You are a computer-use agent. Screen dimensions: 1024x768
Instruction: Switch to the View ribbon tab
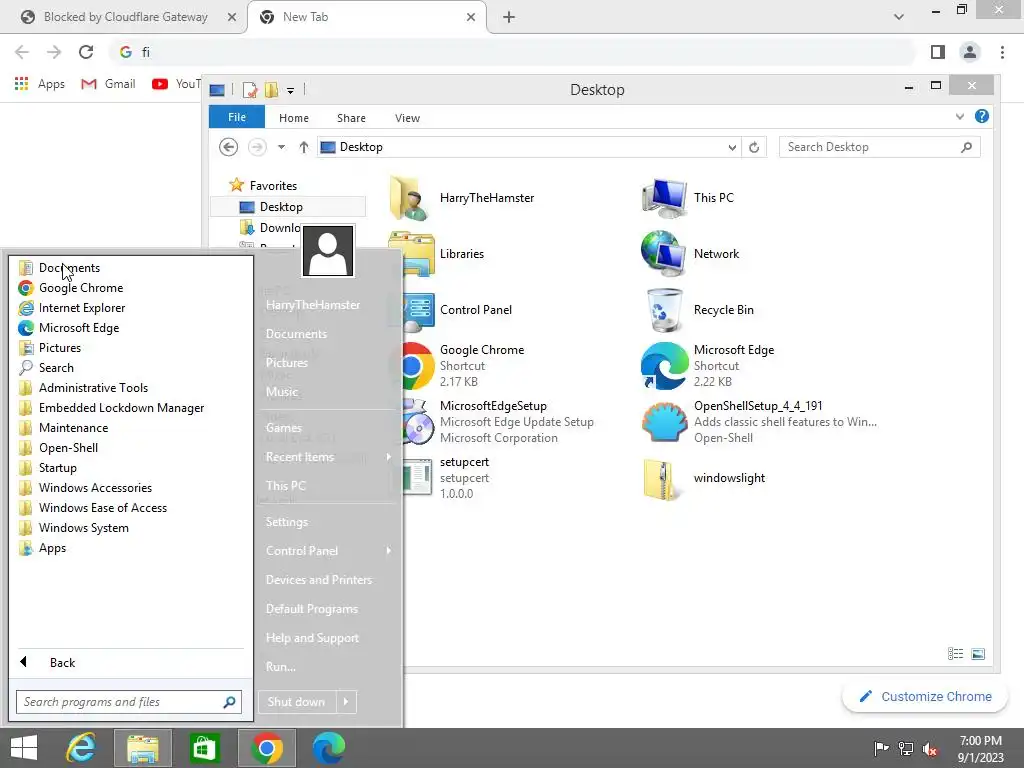pos(408,118)
